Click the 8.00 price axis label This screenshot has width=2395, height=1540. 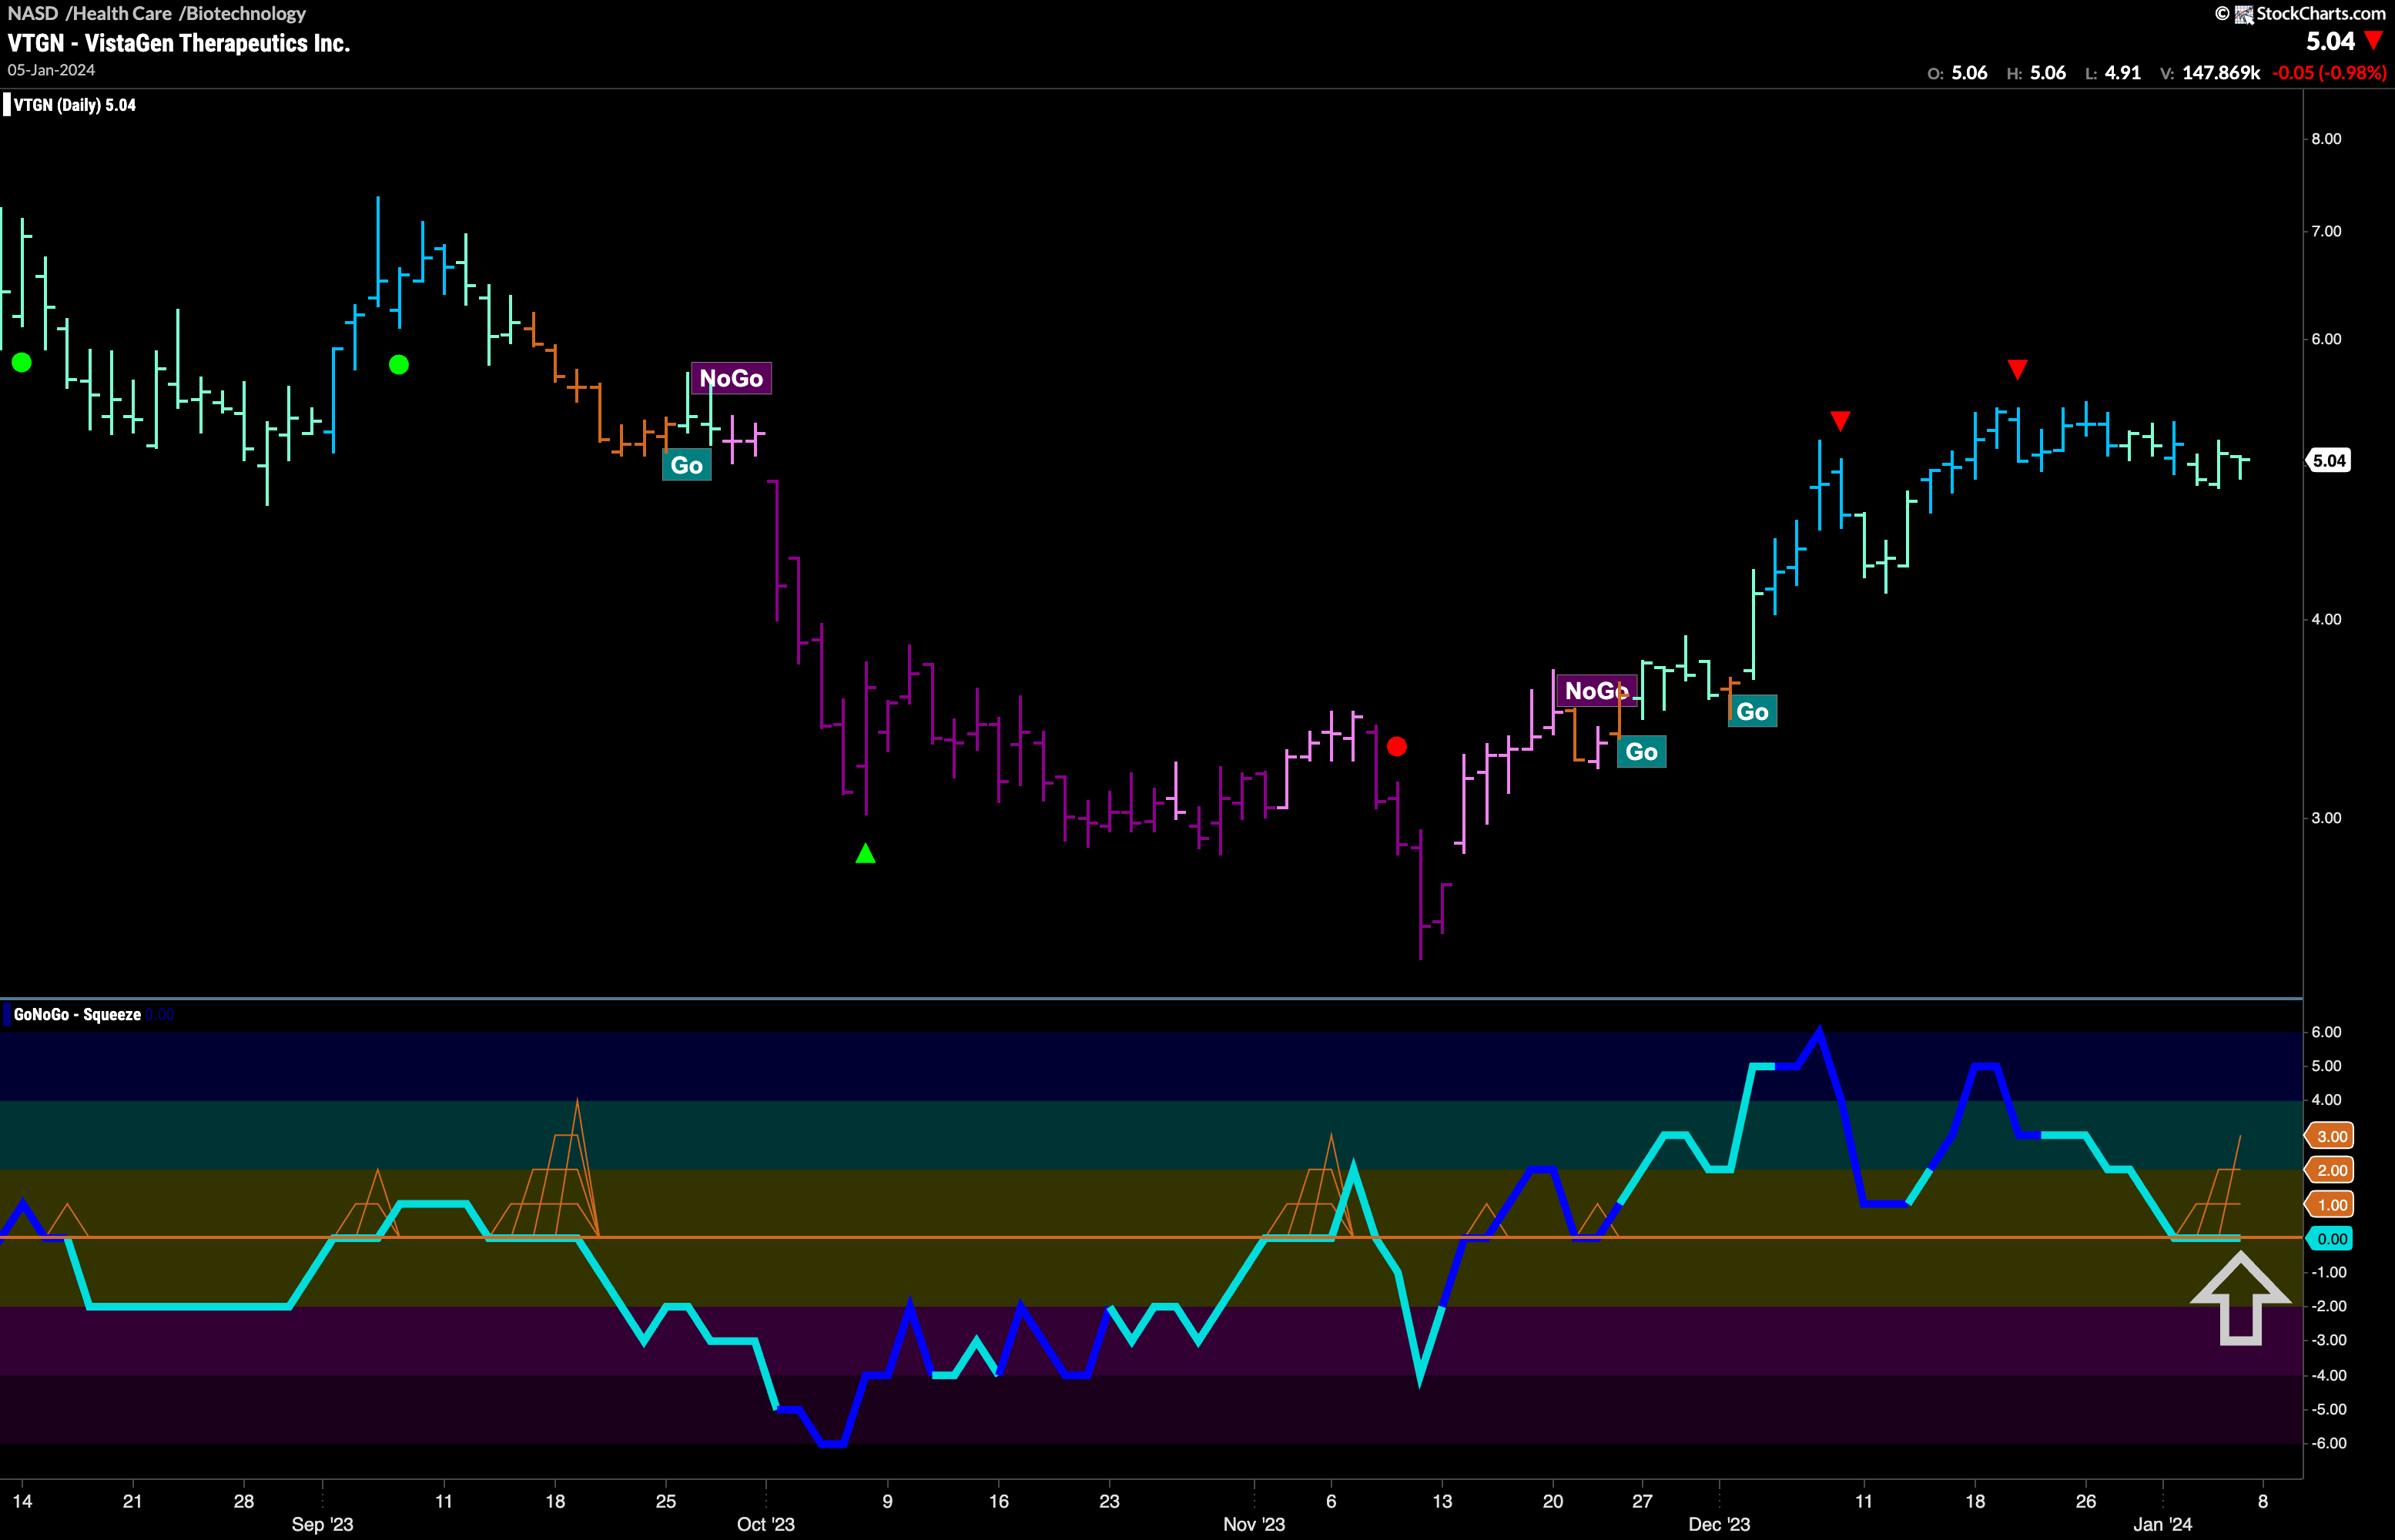2326,139
